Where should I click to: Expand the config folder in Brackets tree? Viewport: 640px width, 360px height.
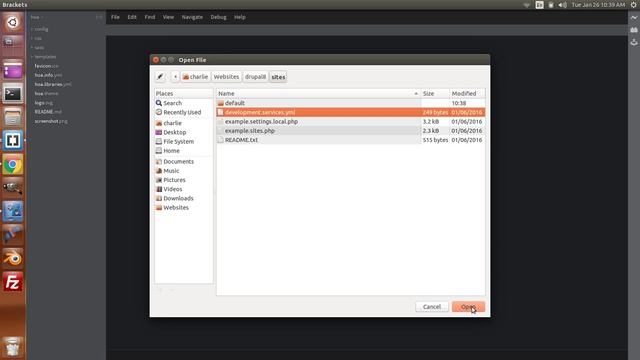pyautogui.click(x=40, y=29)
